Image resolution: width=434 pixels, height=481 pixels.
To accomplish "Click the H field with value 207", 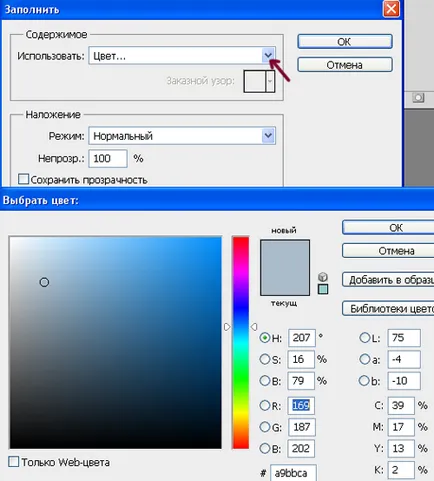I will (x=302, y=338).
